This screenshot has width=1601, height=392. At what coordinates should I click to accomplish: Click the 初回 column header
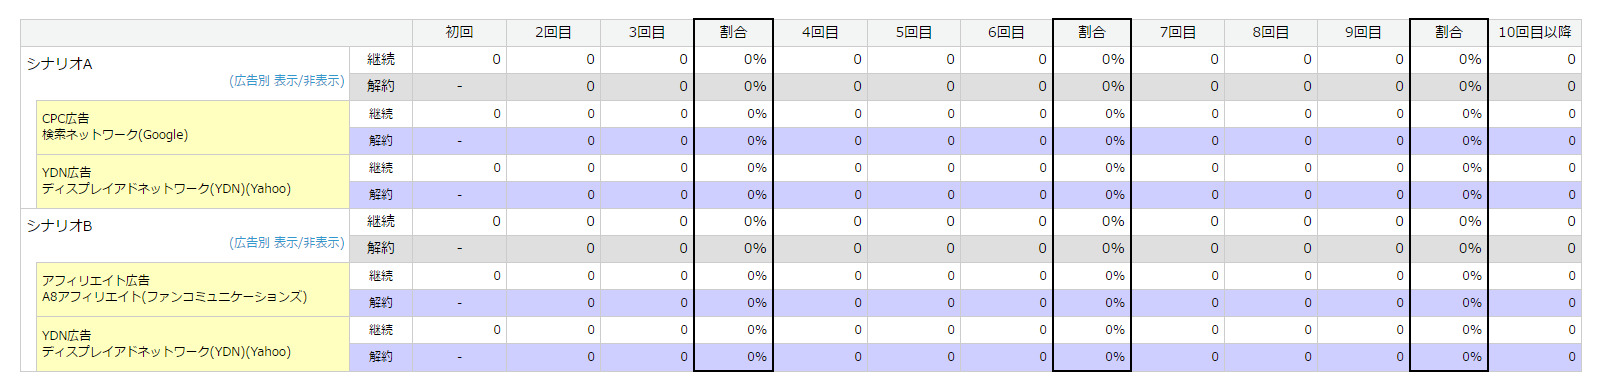(x=459, y=33)
